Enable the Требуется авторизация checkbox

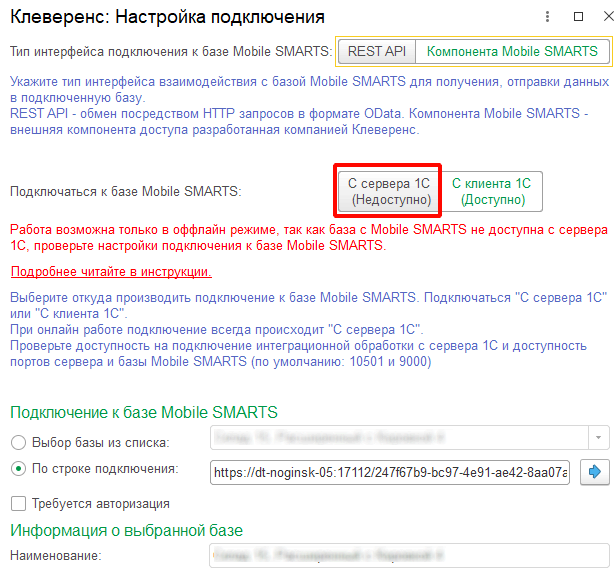pos(18,503)
